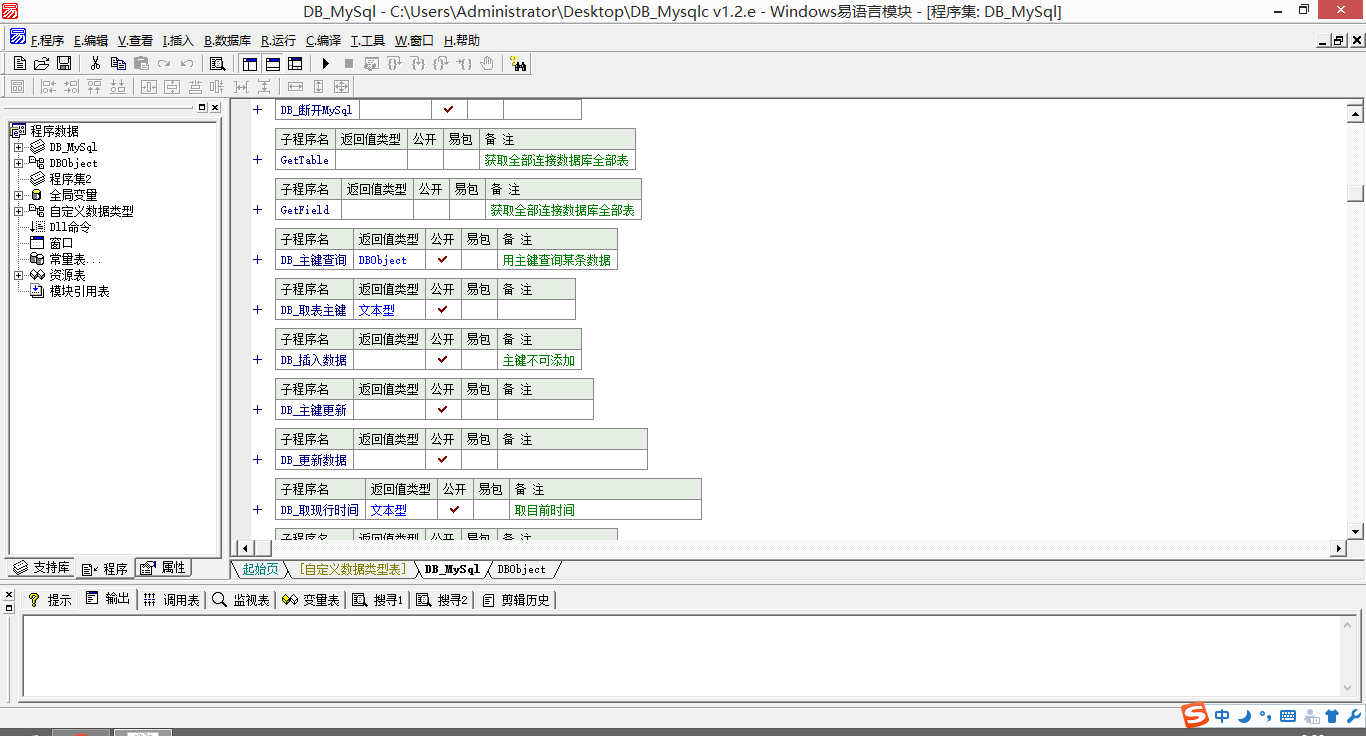Image resolution: width=1366 pixels, height=736 pixels.
Task: Switch to the 起始页 tab
Action: [260, 569]
